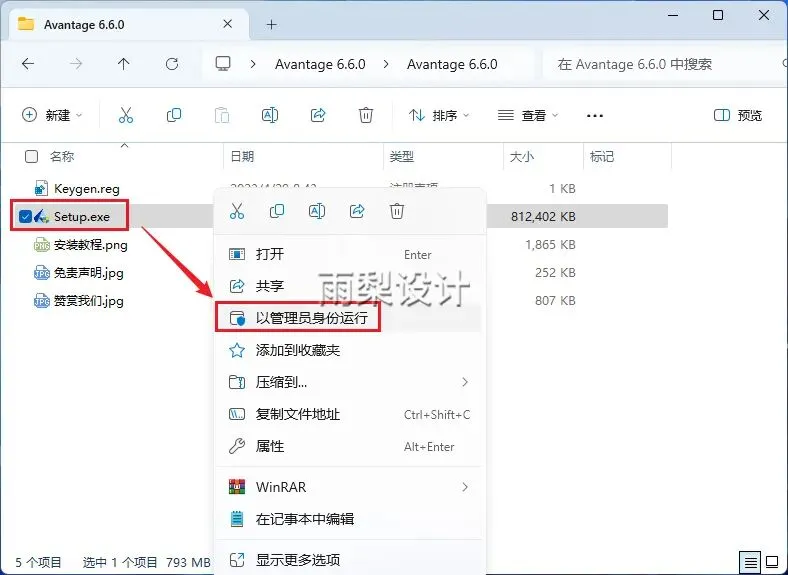The image size is (788, 575).
Task: Sort by the 标记 column header
Action: pyautogui.click(x=602, y=156)
